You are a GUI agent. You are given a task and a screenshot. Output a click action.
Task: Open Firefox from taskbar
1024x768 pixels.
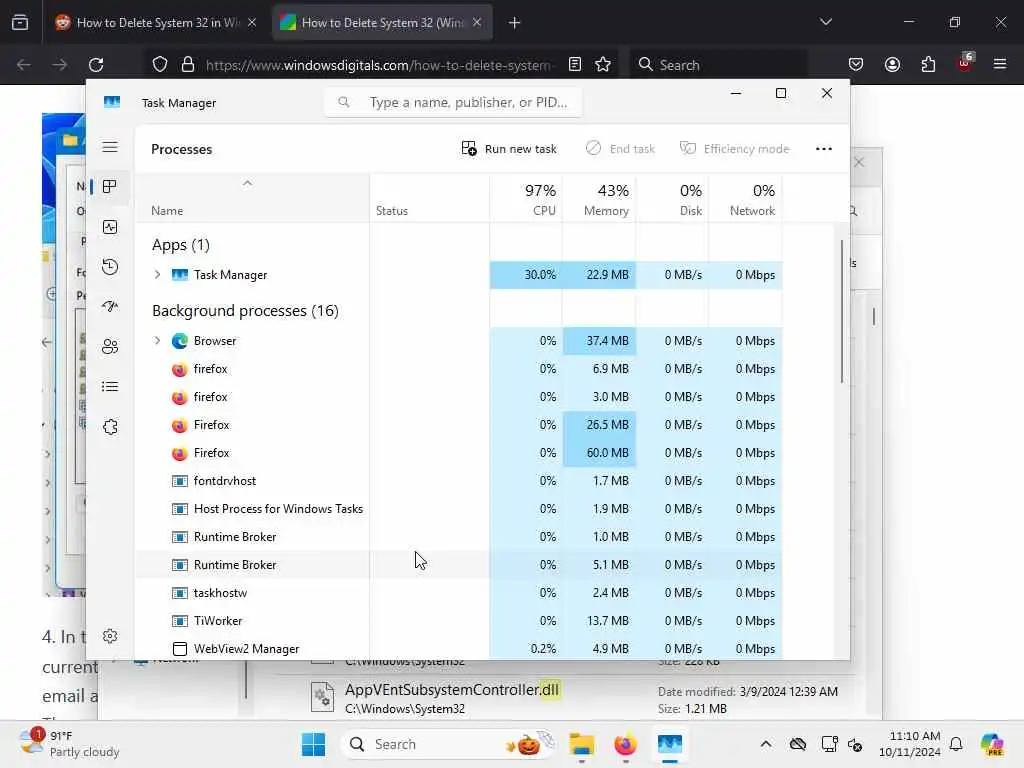(625, 744)
